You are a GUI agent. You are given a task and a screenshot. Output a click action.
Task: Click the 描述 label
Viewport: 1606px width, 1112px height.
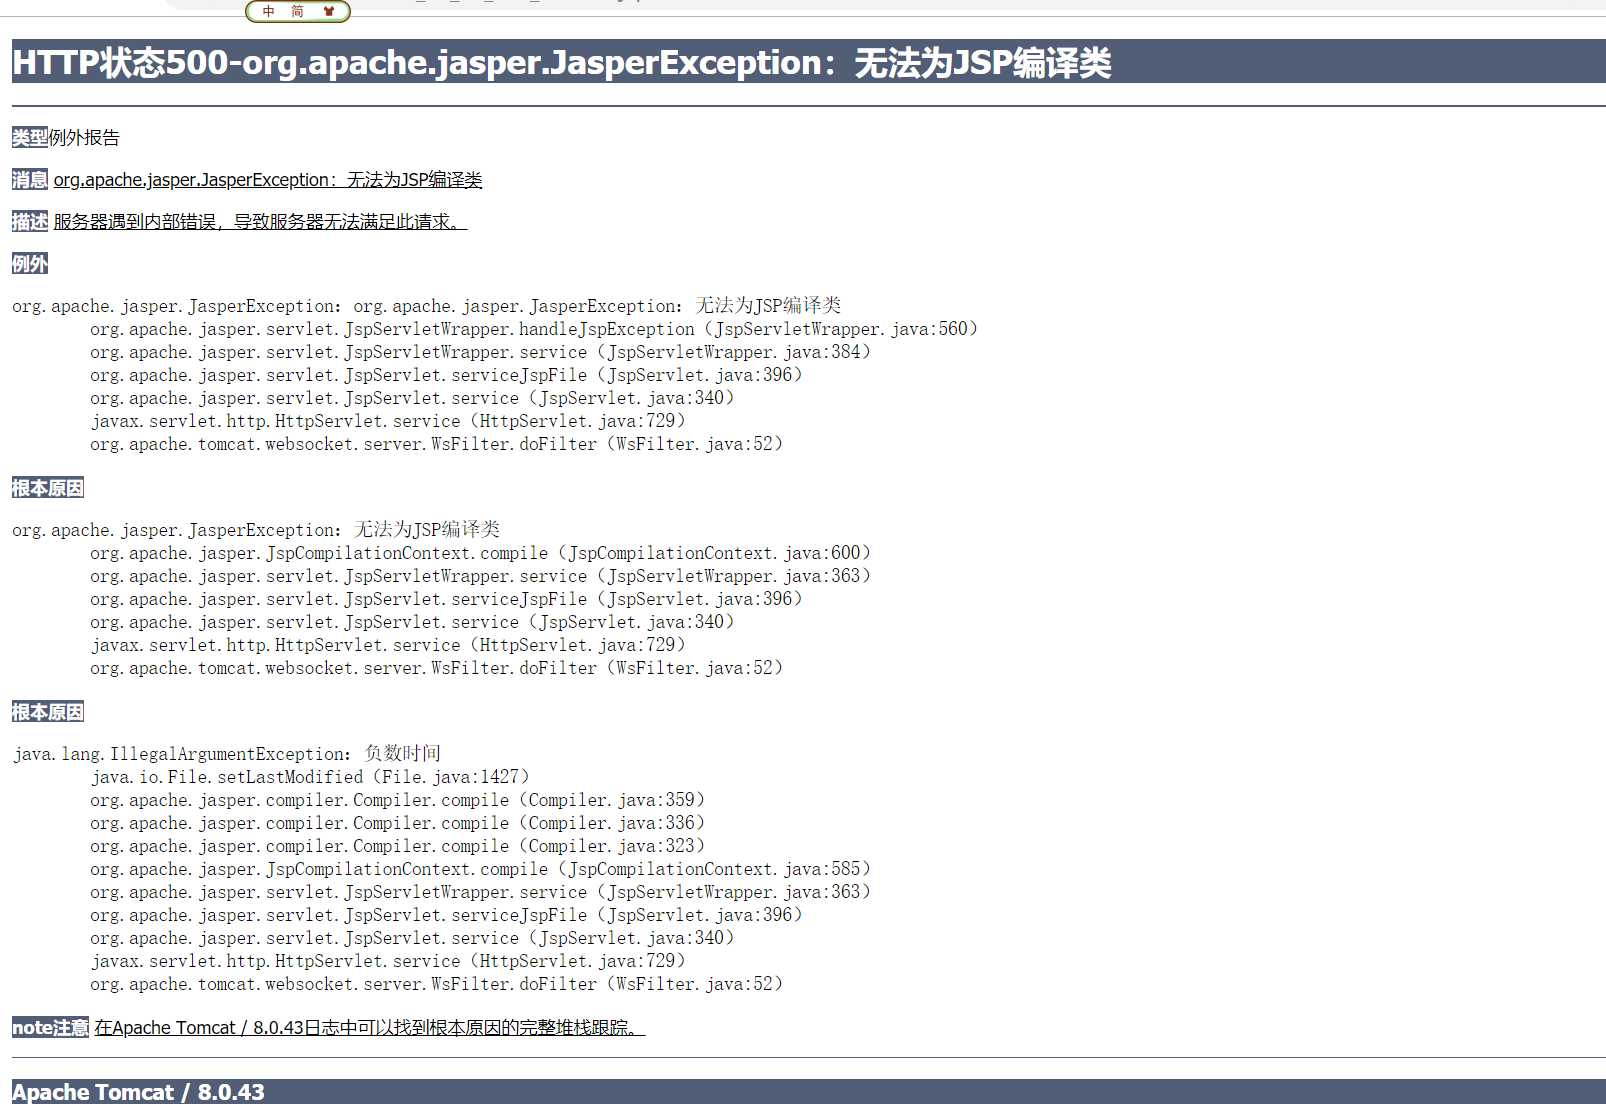tap(30, 222)
